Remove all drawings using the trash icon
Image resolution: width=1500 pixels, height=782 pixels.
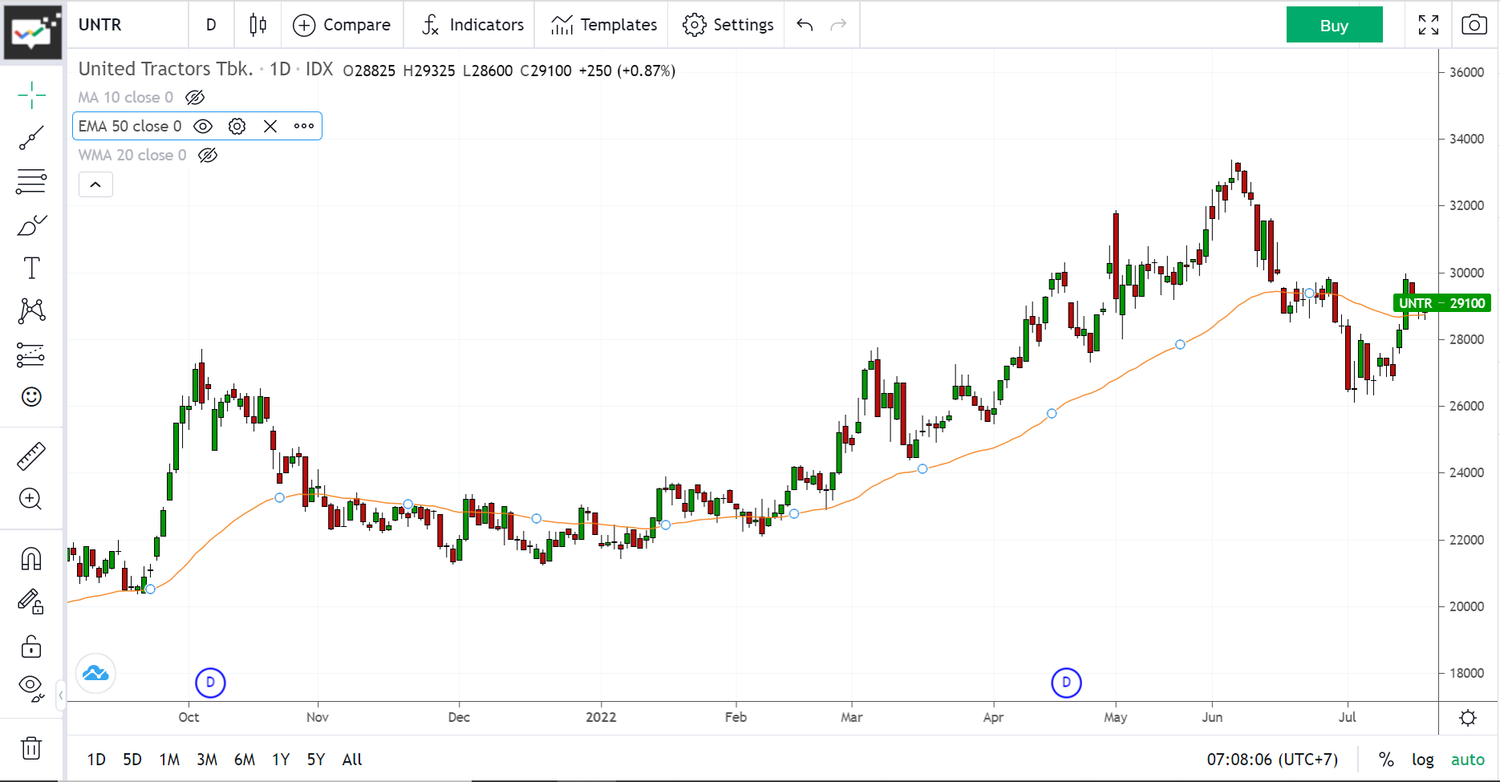(30, 748)
